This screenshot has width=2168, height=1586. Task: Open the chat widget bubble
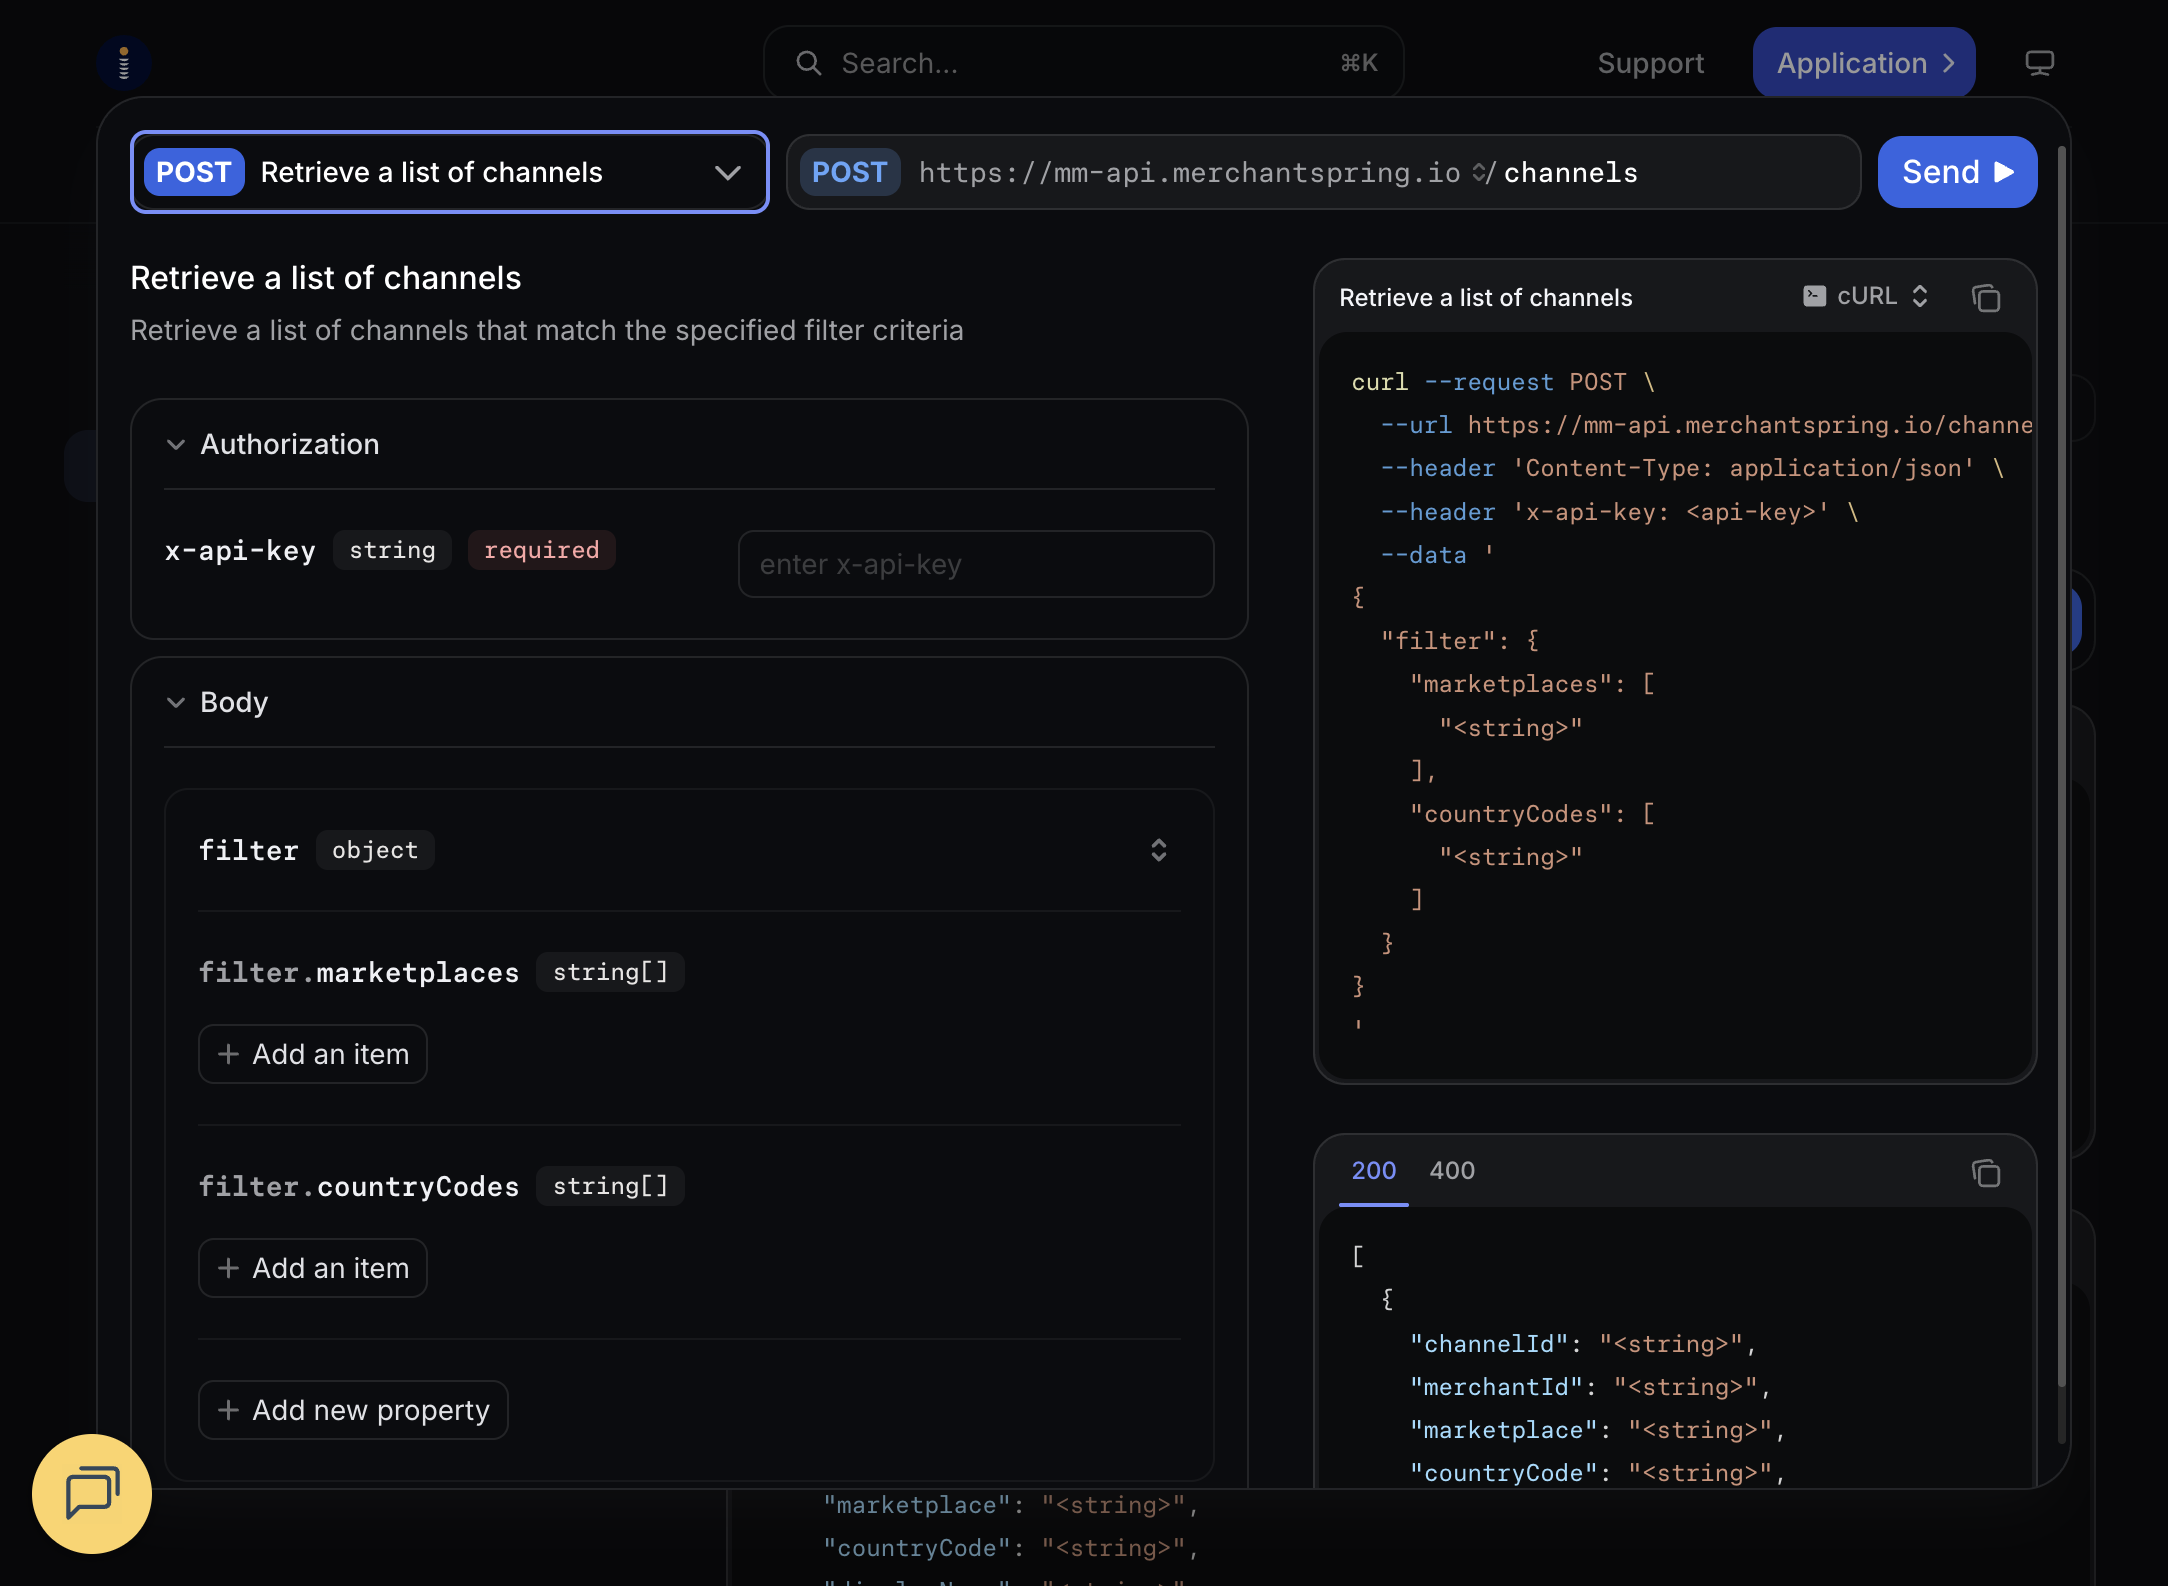92,1493
